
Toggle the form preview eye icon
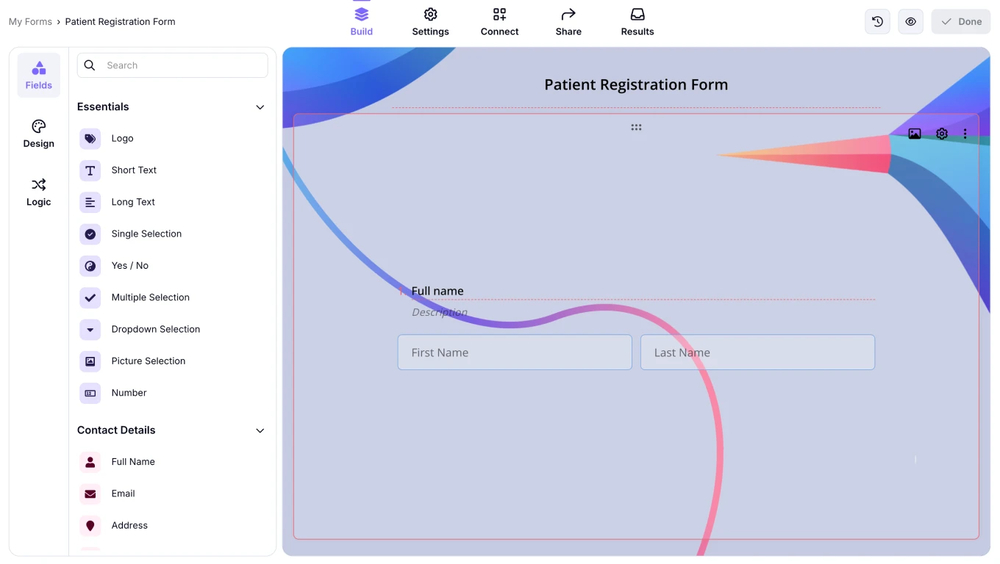910,22
